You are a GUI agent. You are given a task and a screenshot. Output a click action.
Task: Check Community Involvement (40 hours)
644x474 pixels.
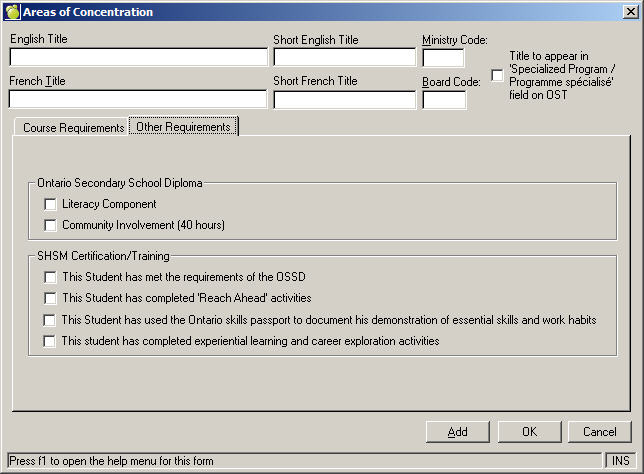pyautogui.click(x=51, y=225)
